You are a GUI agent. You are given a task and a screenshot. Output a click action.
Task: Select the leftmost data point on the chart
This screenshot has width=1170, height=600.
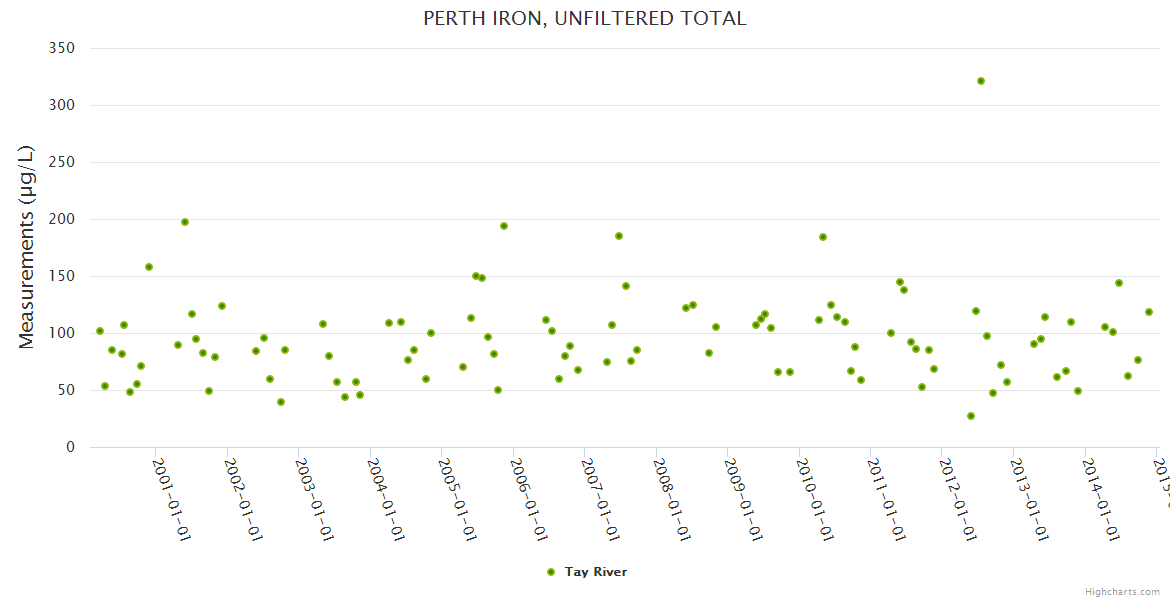(x=100, y=331)
